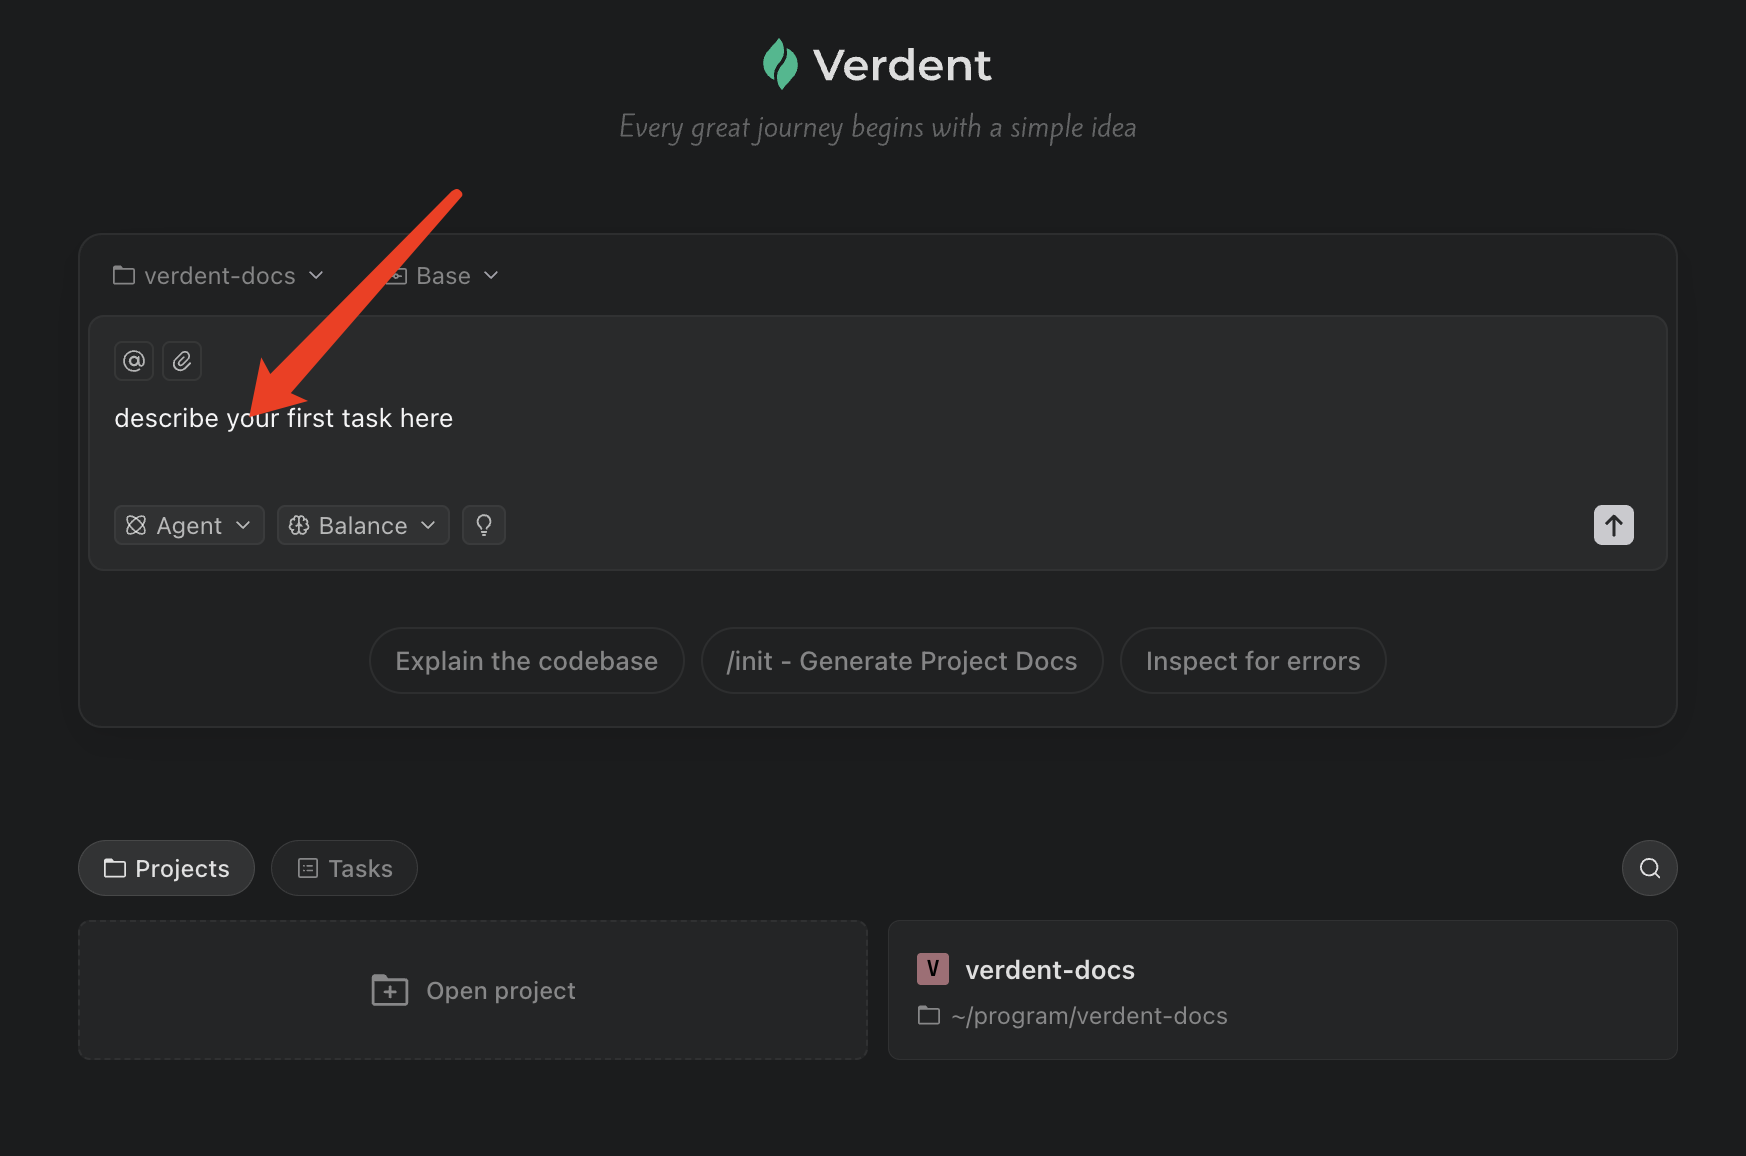
Task: Choose the Inspect for errors suggestion
Action: click(1252, 661)
